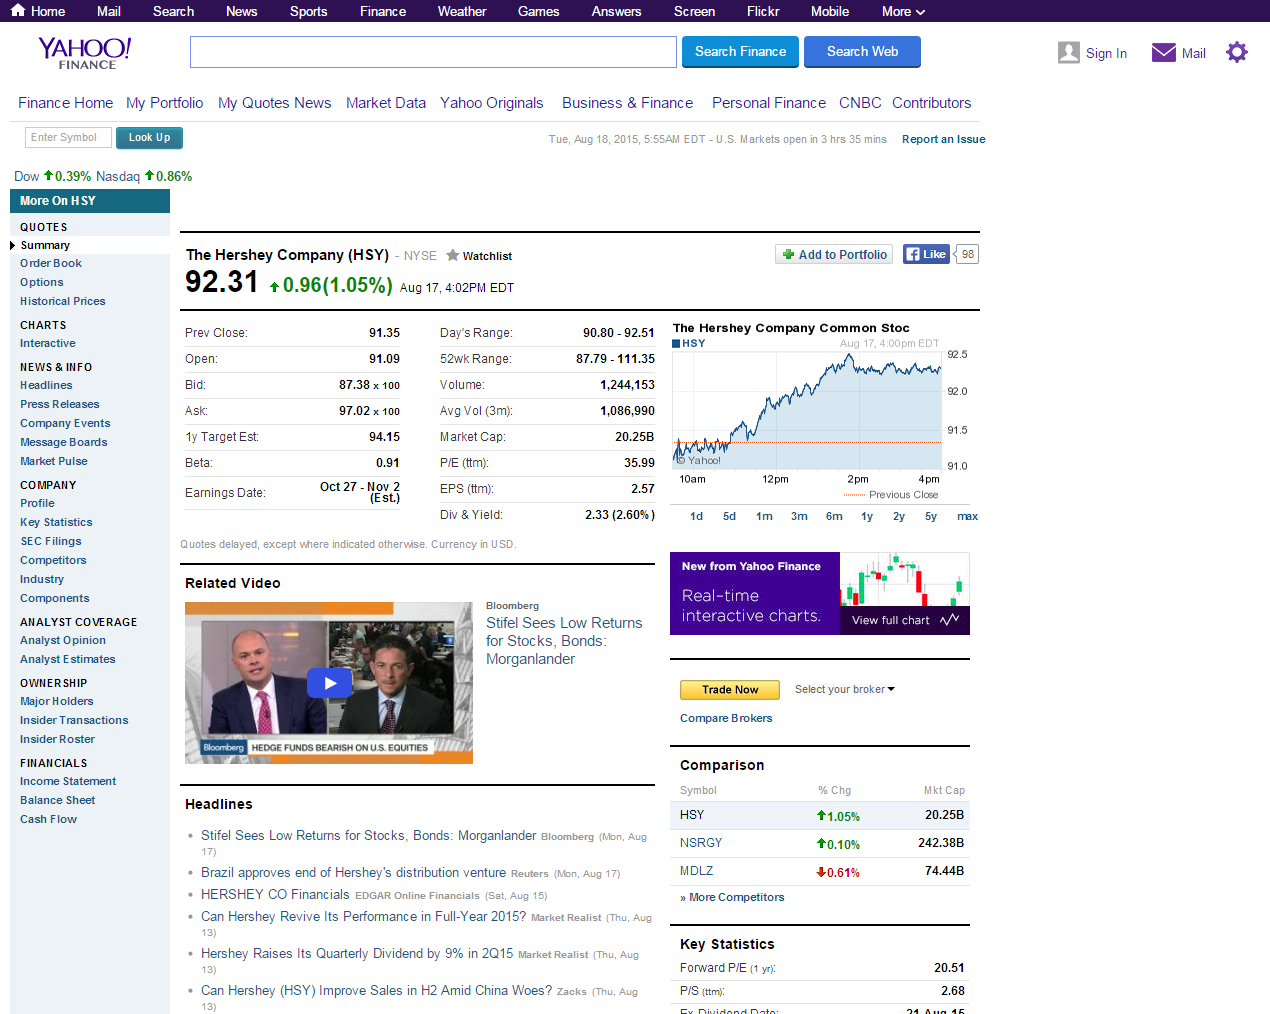The image size is (1270, 1014).
Task: Play the Related Video thumbnail
Action: (x=329, y=683)
